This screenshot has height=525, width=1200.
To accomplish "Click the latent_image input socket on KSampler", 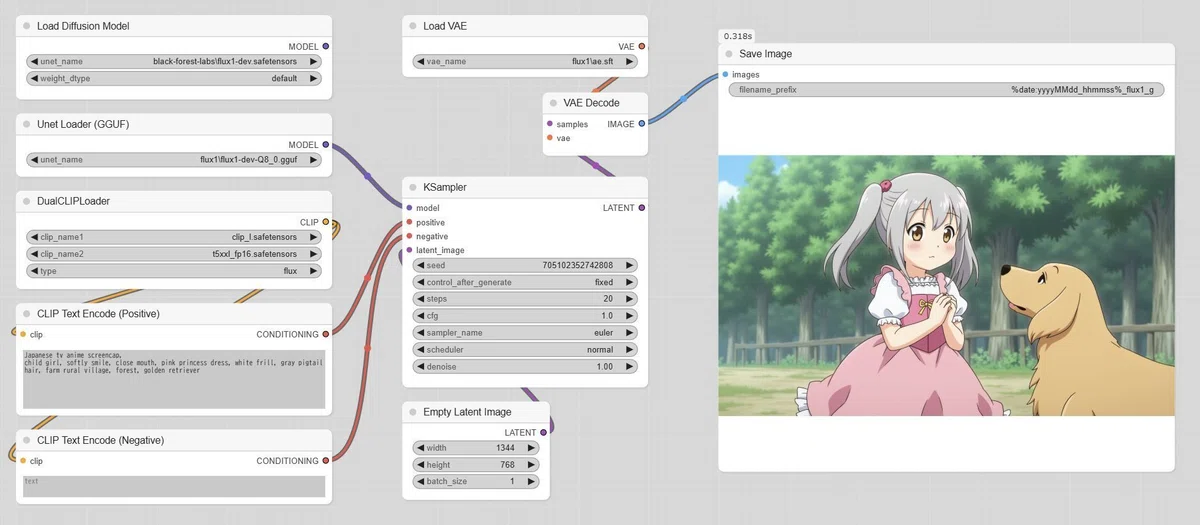I will 409,250.
